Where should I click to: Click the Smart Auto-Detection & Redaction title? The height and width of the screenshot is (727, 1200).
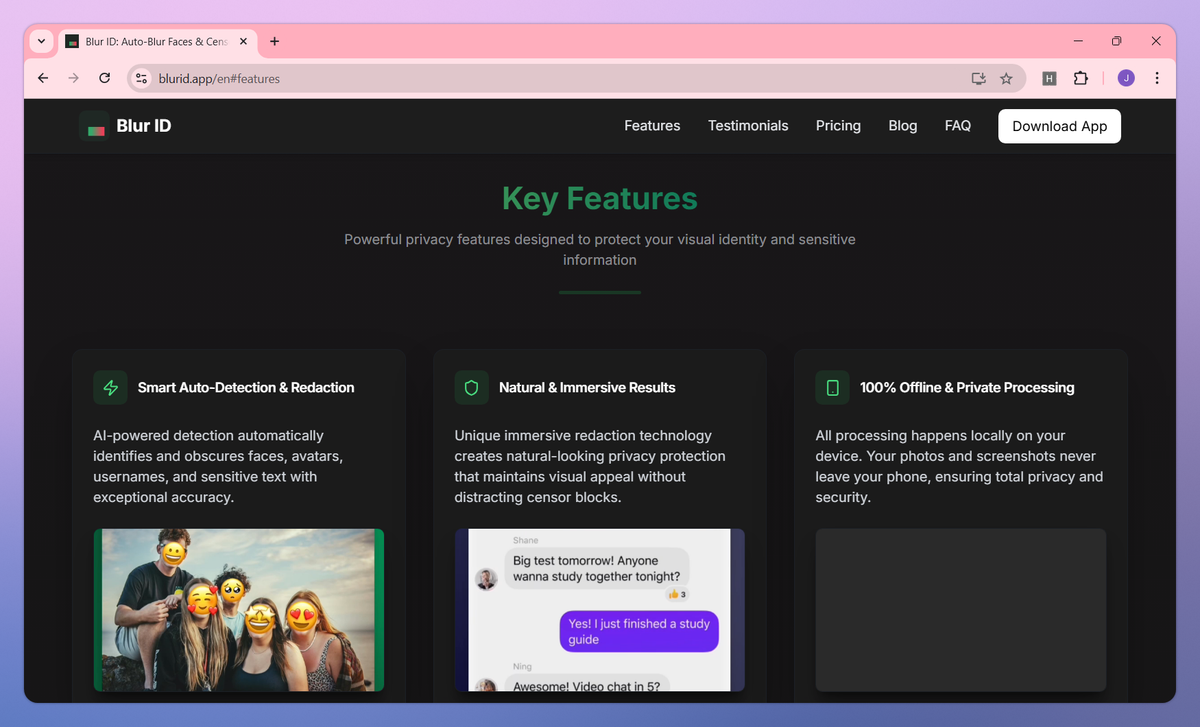246,388
